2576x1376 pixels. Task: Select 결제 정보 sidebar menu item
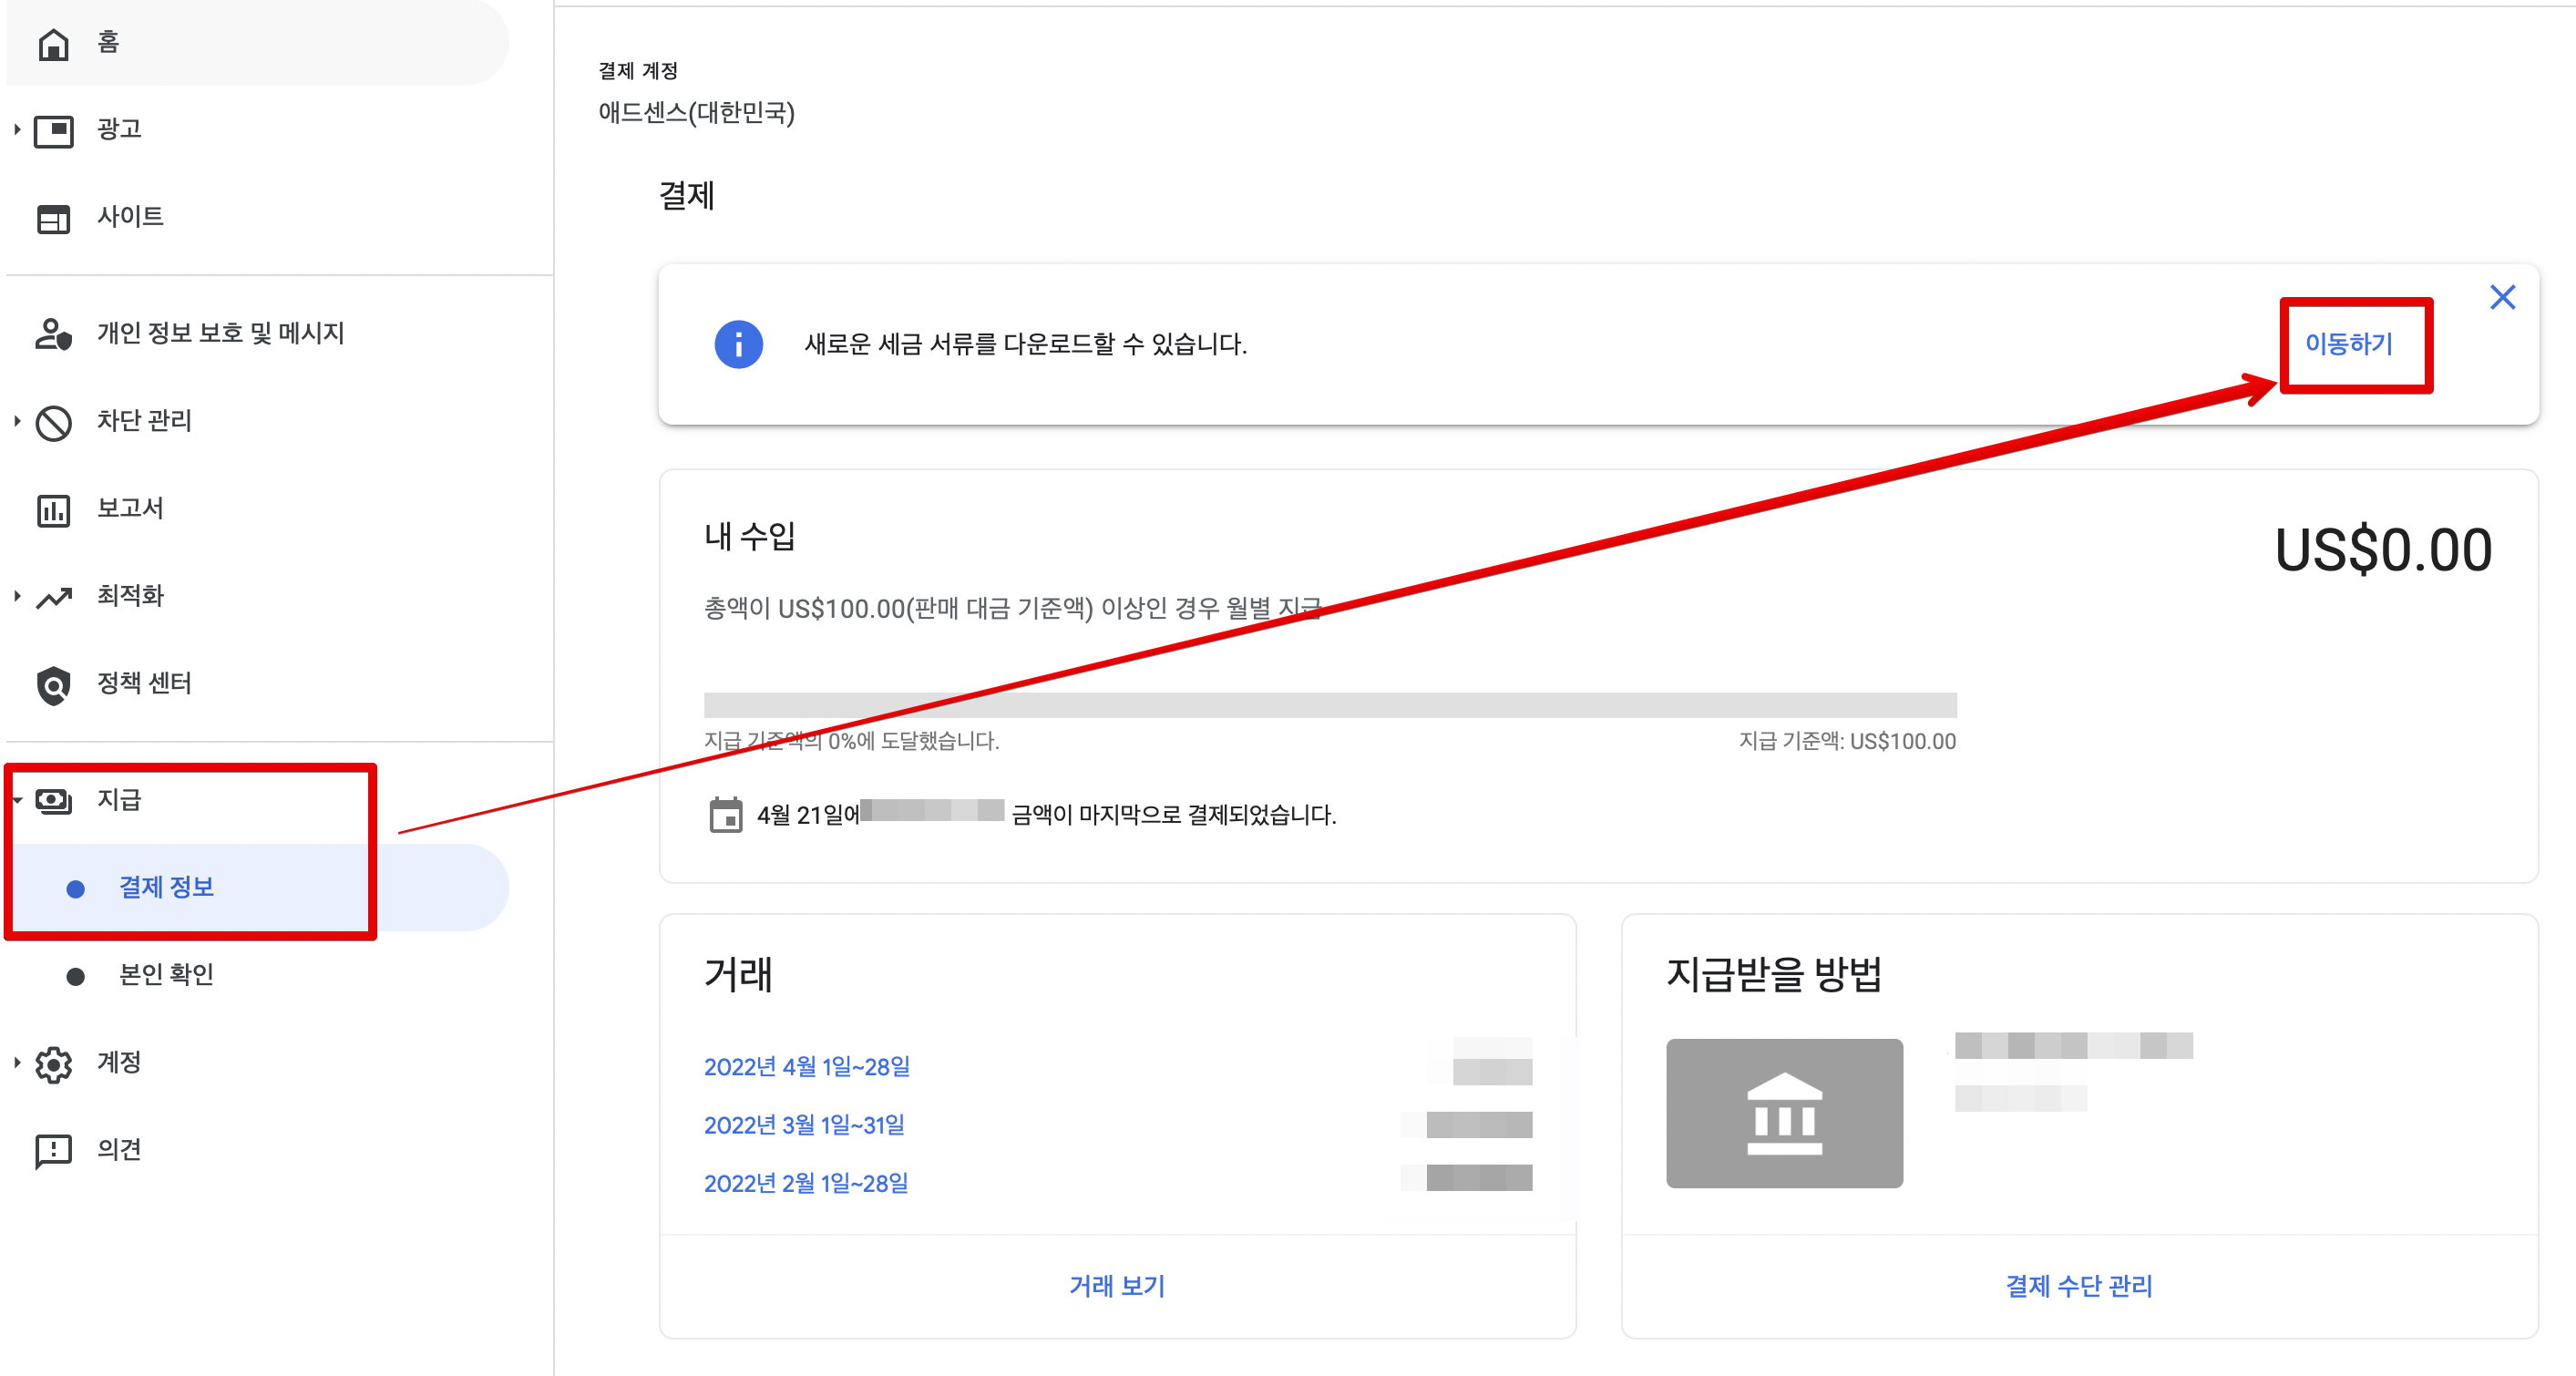[x=166, y=887]
